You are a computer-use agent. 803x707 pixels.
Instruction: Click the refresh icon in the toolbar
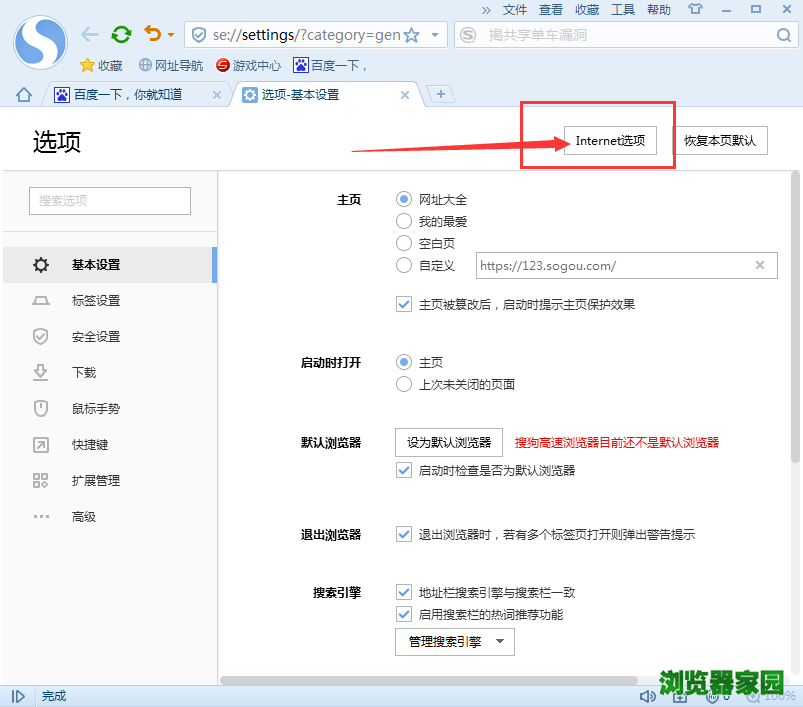(121, 33)
